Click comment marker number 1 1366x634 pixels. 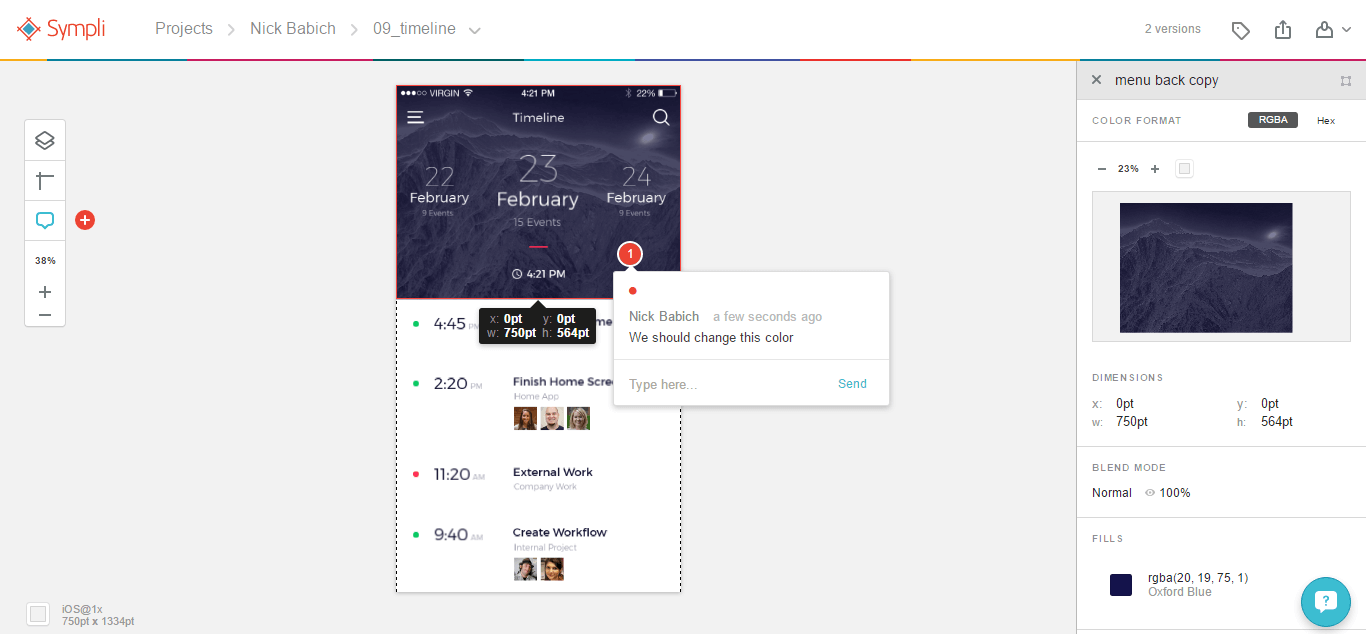630,254
